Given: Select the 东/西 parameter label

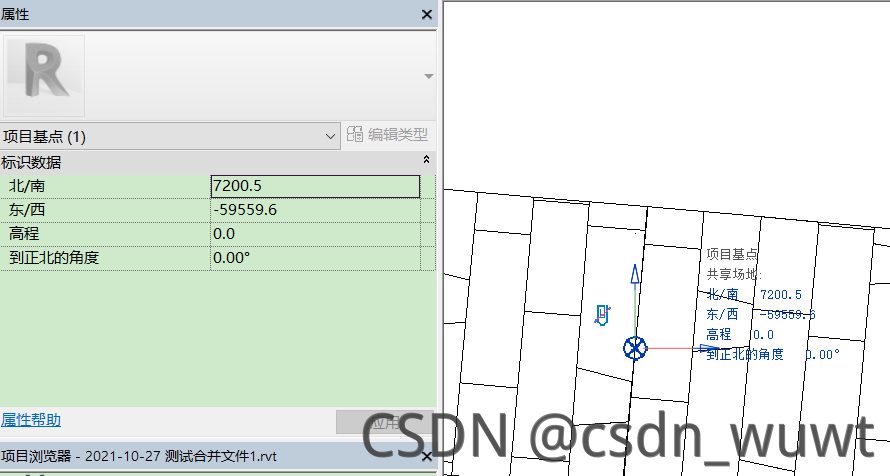Looking at the screenshot, I should coord(27,210).
